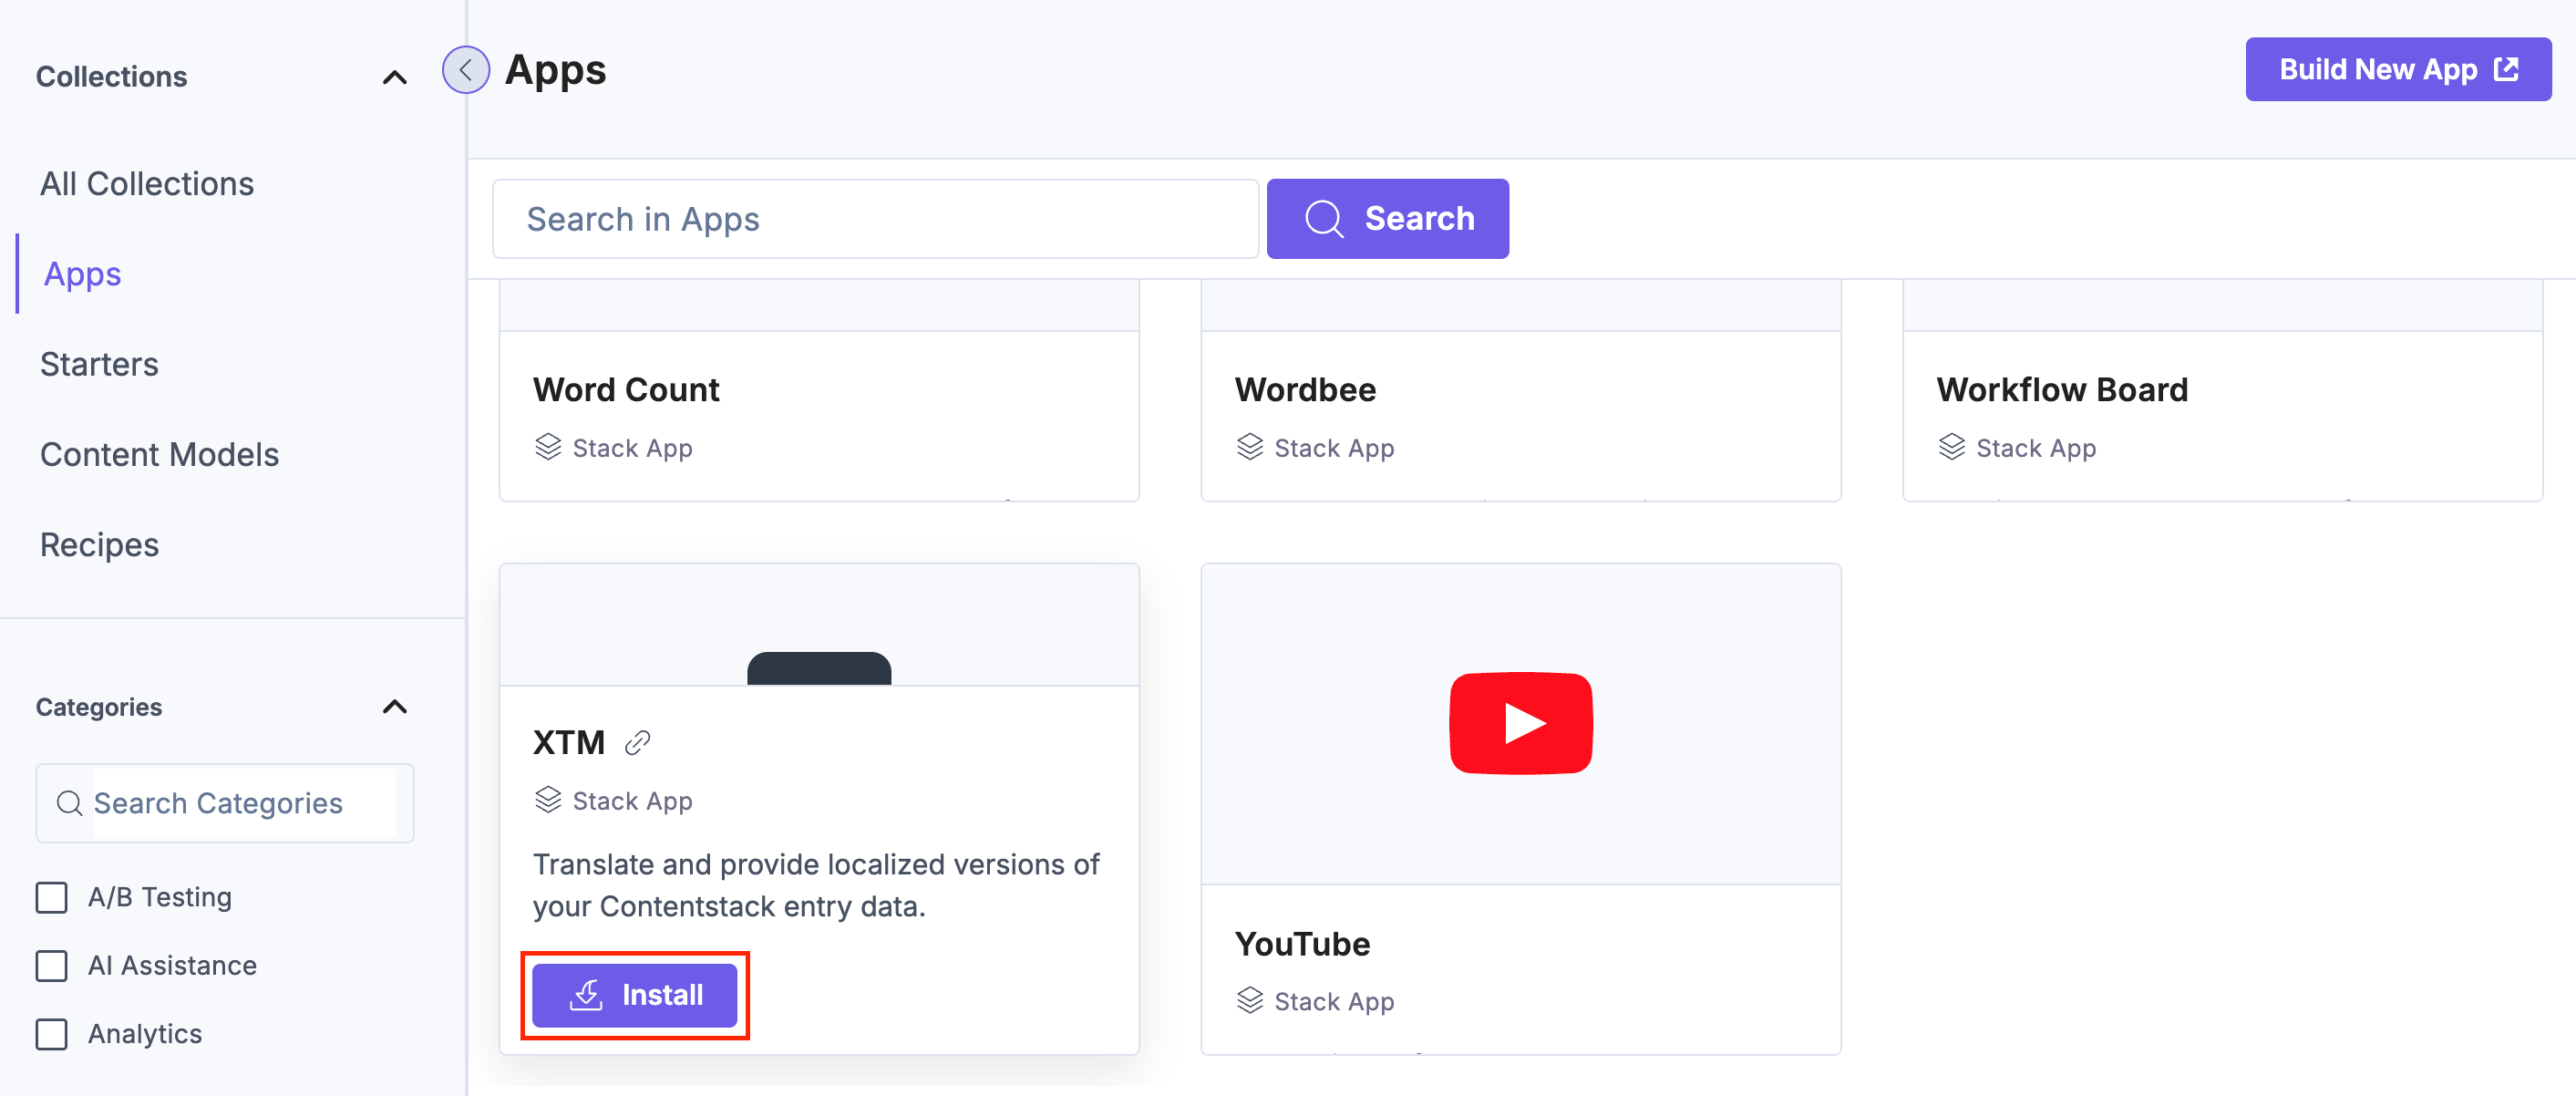Click the purple Search button
The height and width of the screenshot is (1096, 2576).
coord(1387,219)
